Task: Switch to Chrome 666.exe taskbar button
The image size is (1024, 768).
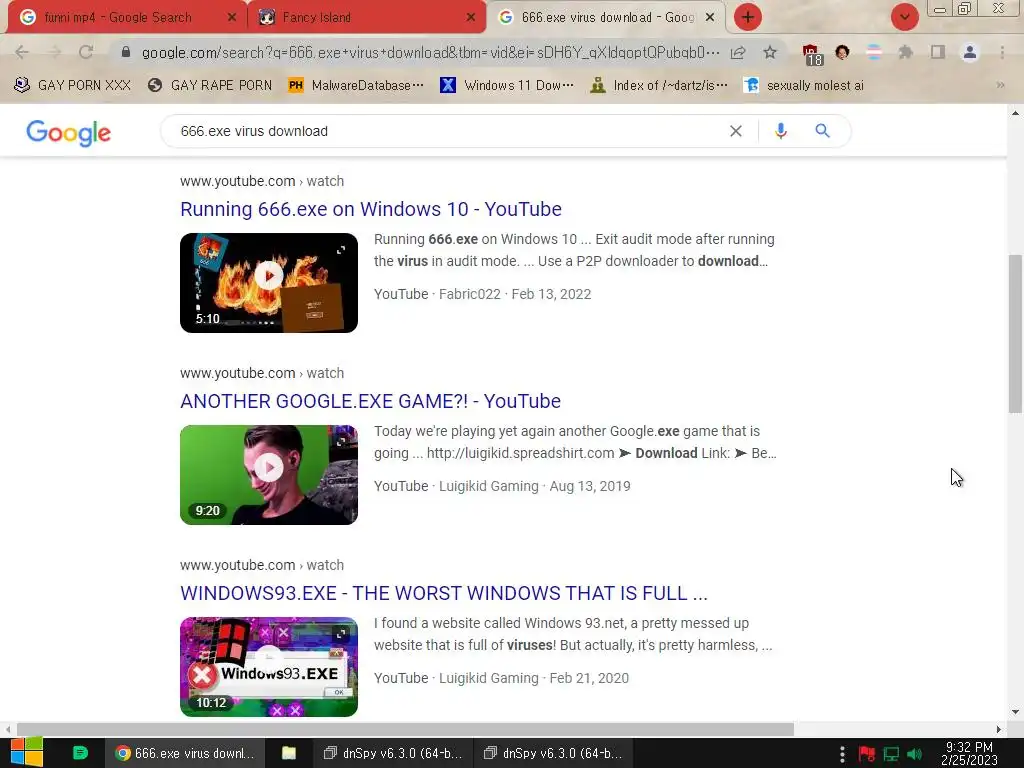Action: tap(185, 753)
